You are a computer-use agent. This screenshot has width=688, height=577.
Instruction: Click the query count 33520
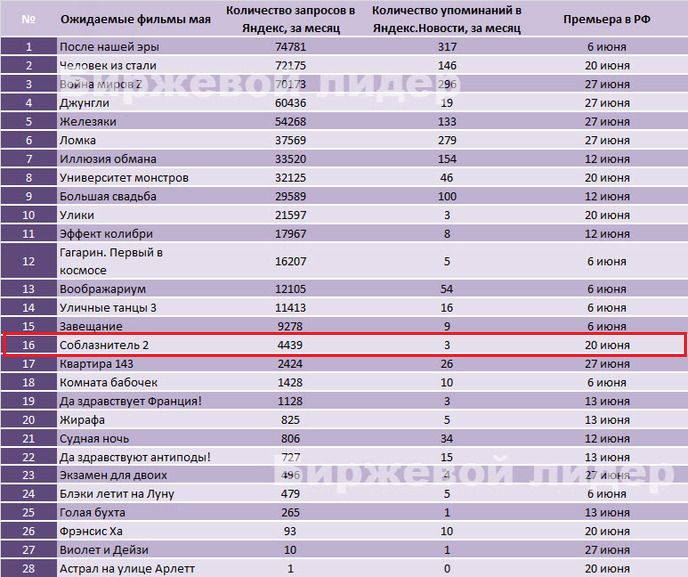[290, 159]
